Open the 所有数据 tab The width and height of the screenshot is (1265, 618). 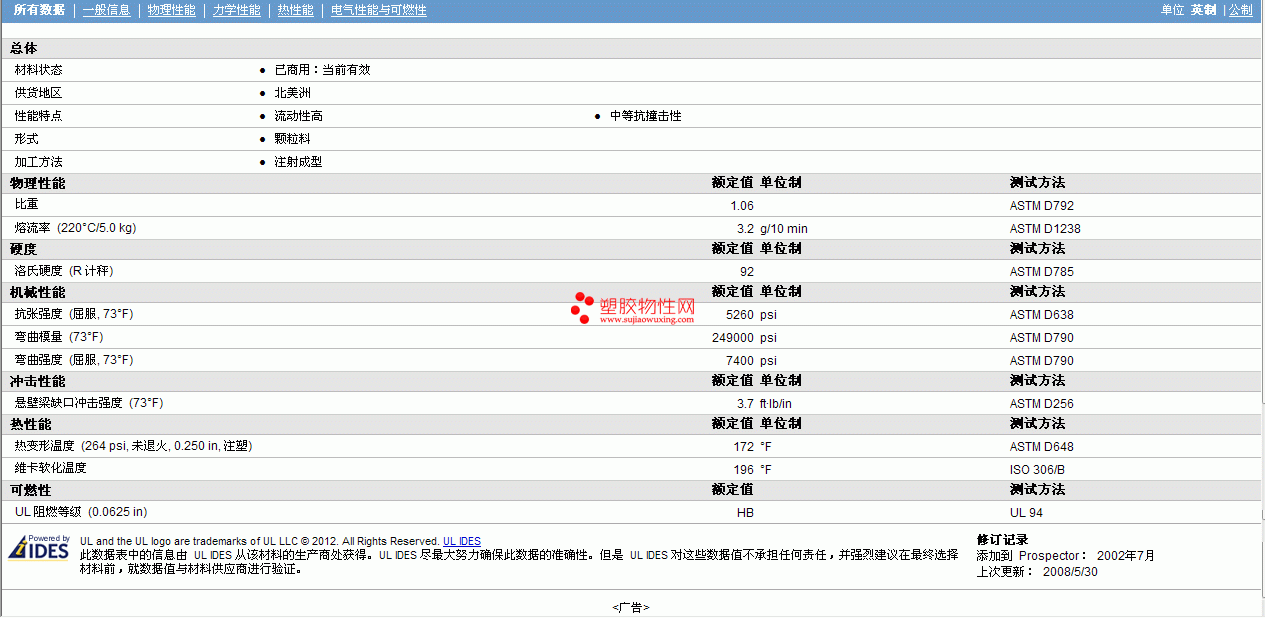click(39, 10)
